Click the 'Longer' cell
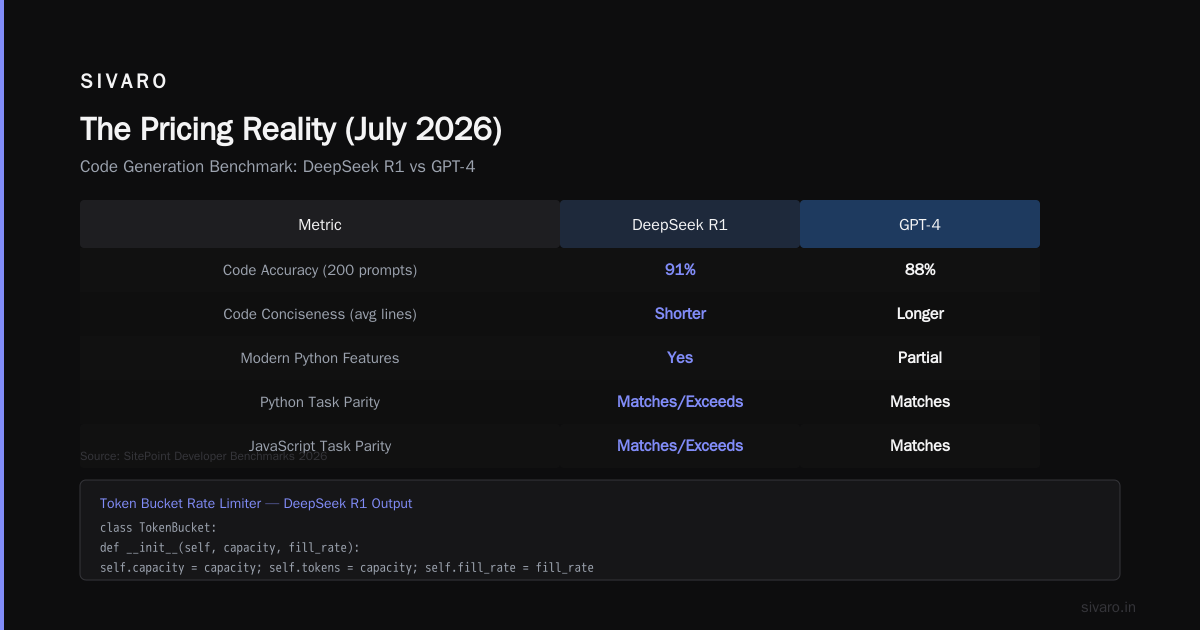Viewport: 1200px width, 630px height. pyautogui.click(x=920, y=314)
